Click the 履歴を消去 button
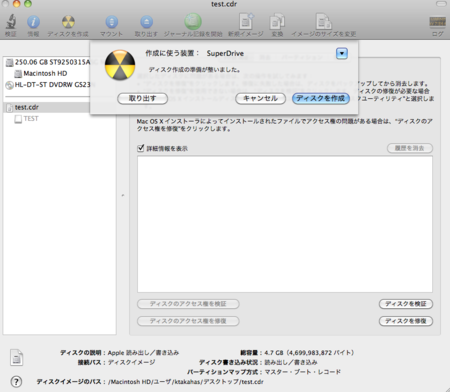Viewport: 450px width, 392px height. point(410,148)
